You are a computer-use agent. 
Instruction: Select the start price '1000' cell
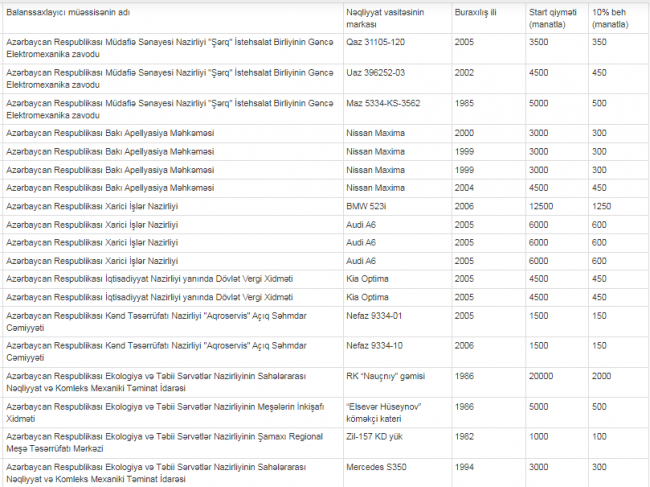pos(557,443)
